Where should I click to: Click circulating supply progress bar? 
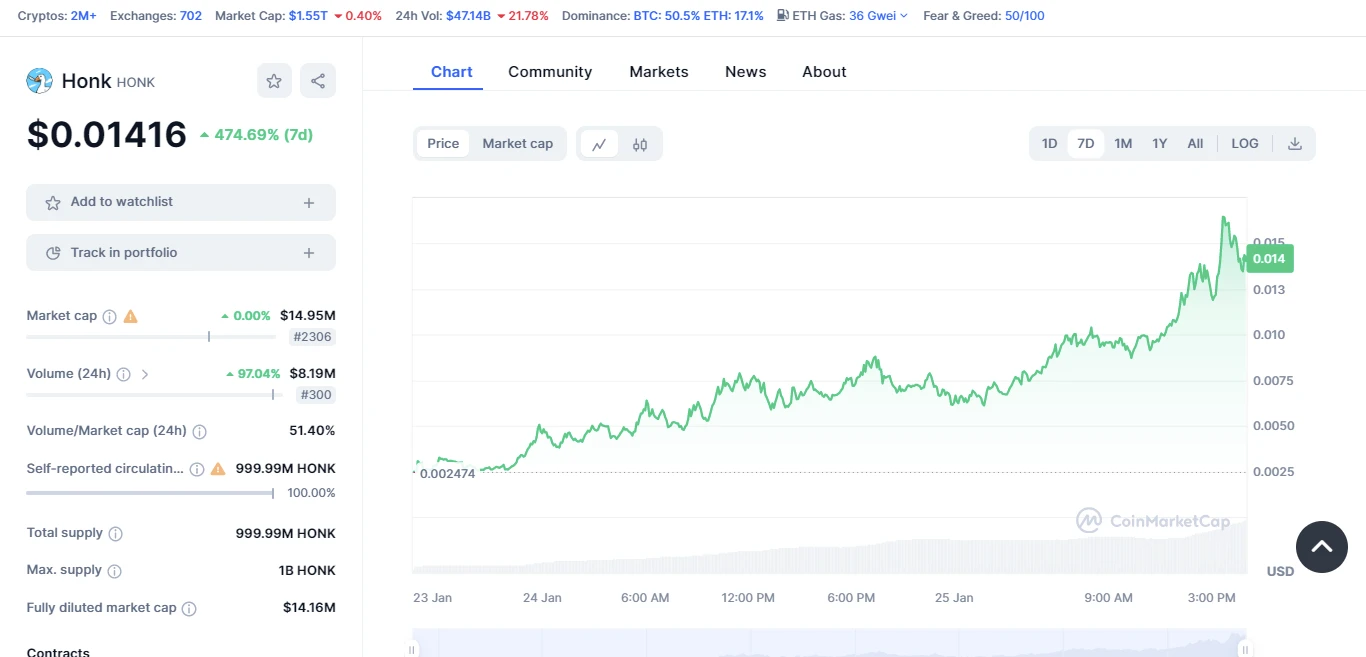pyautogui.click(x=150, y=493)
